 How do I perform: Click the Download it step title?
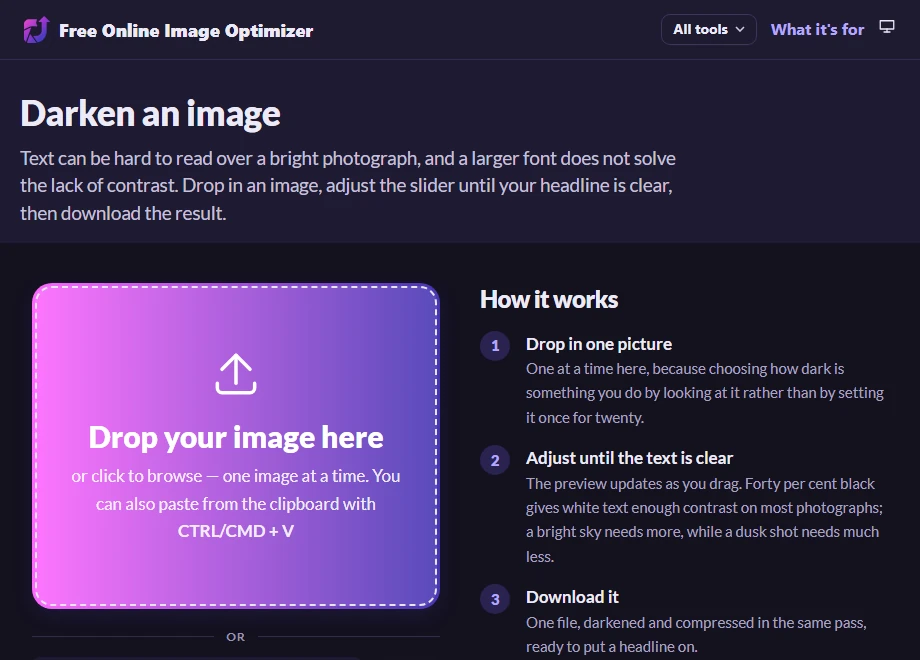(573, 597)
